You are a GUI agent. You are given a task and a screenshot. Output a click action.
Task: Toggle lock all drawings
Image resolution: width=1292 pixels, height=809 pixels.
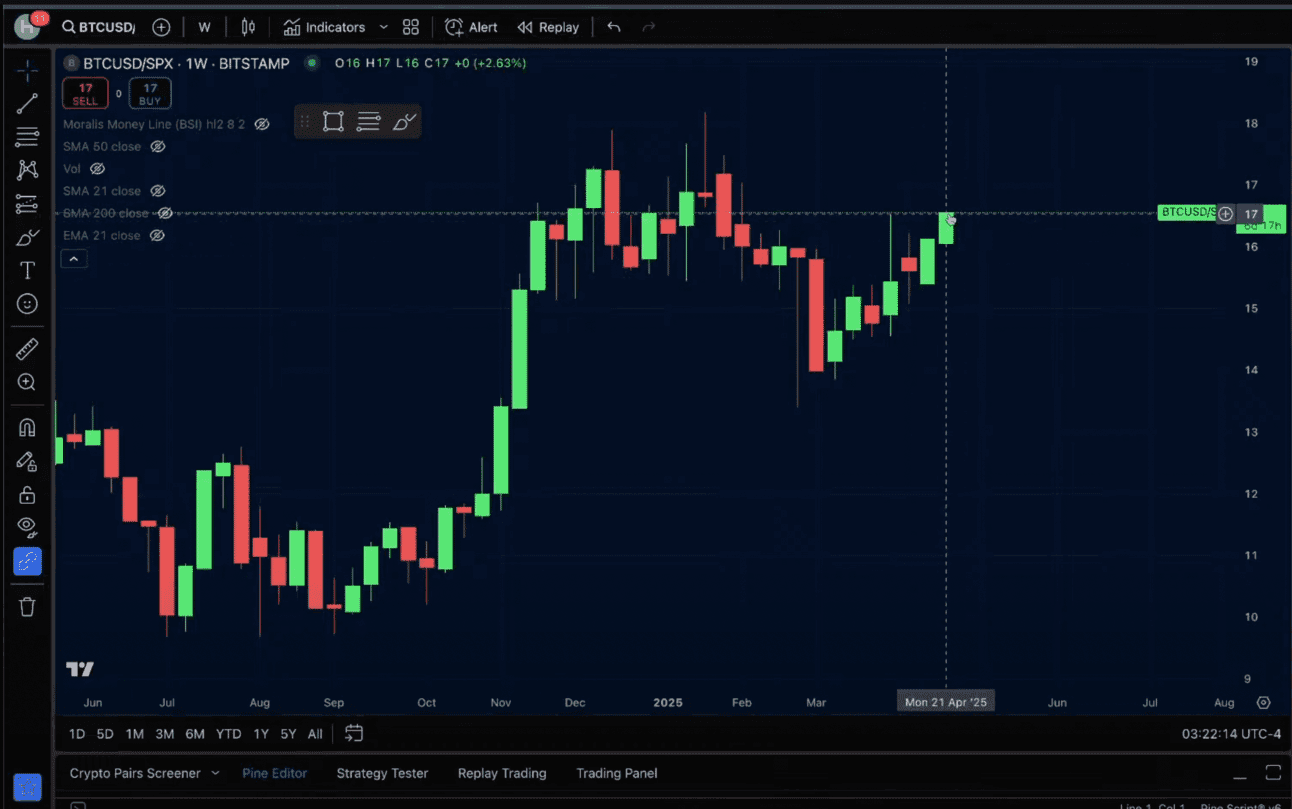[27, 495]
